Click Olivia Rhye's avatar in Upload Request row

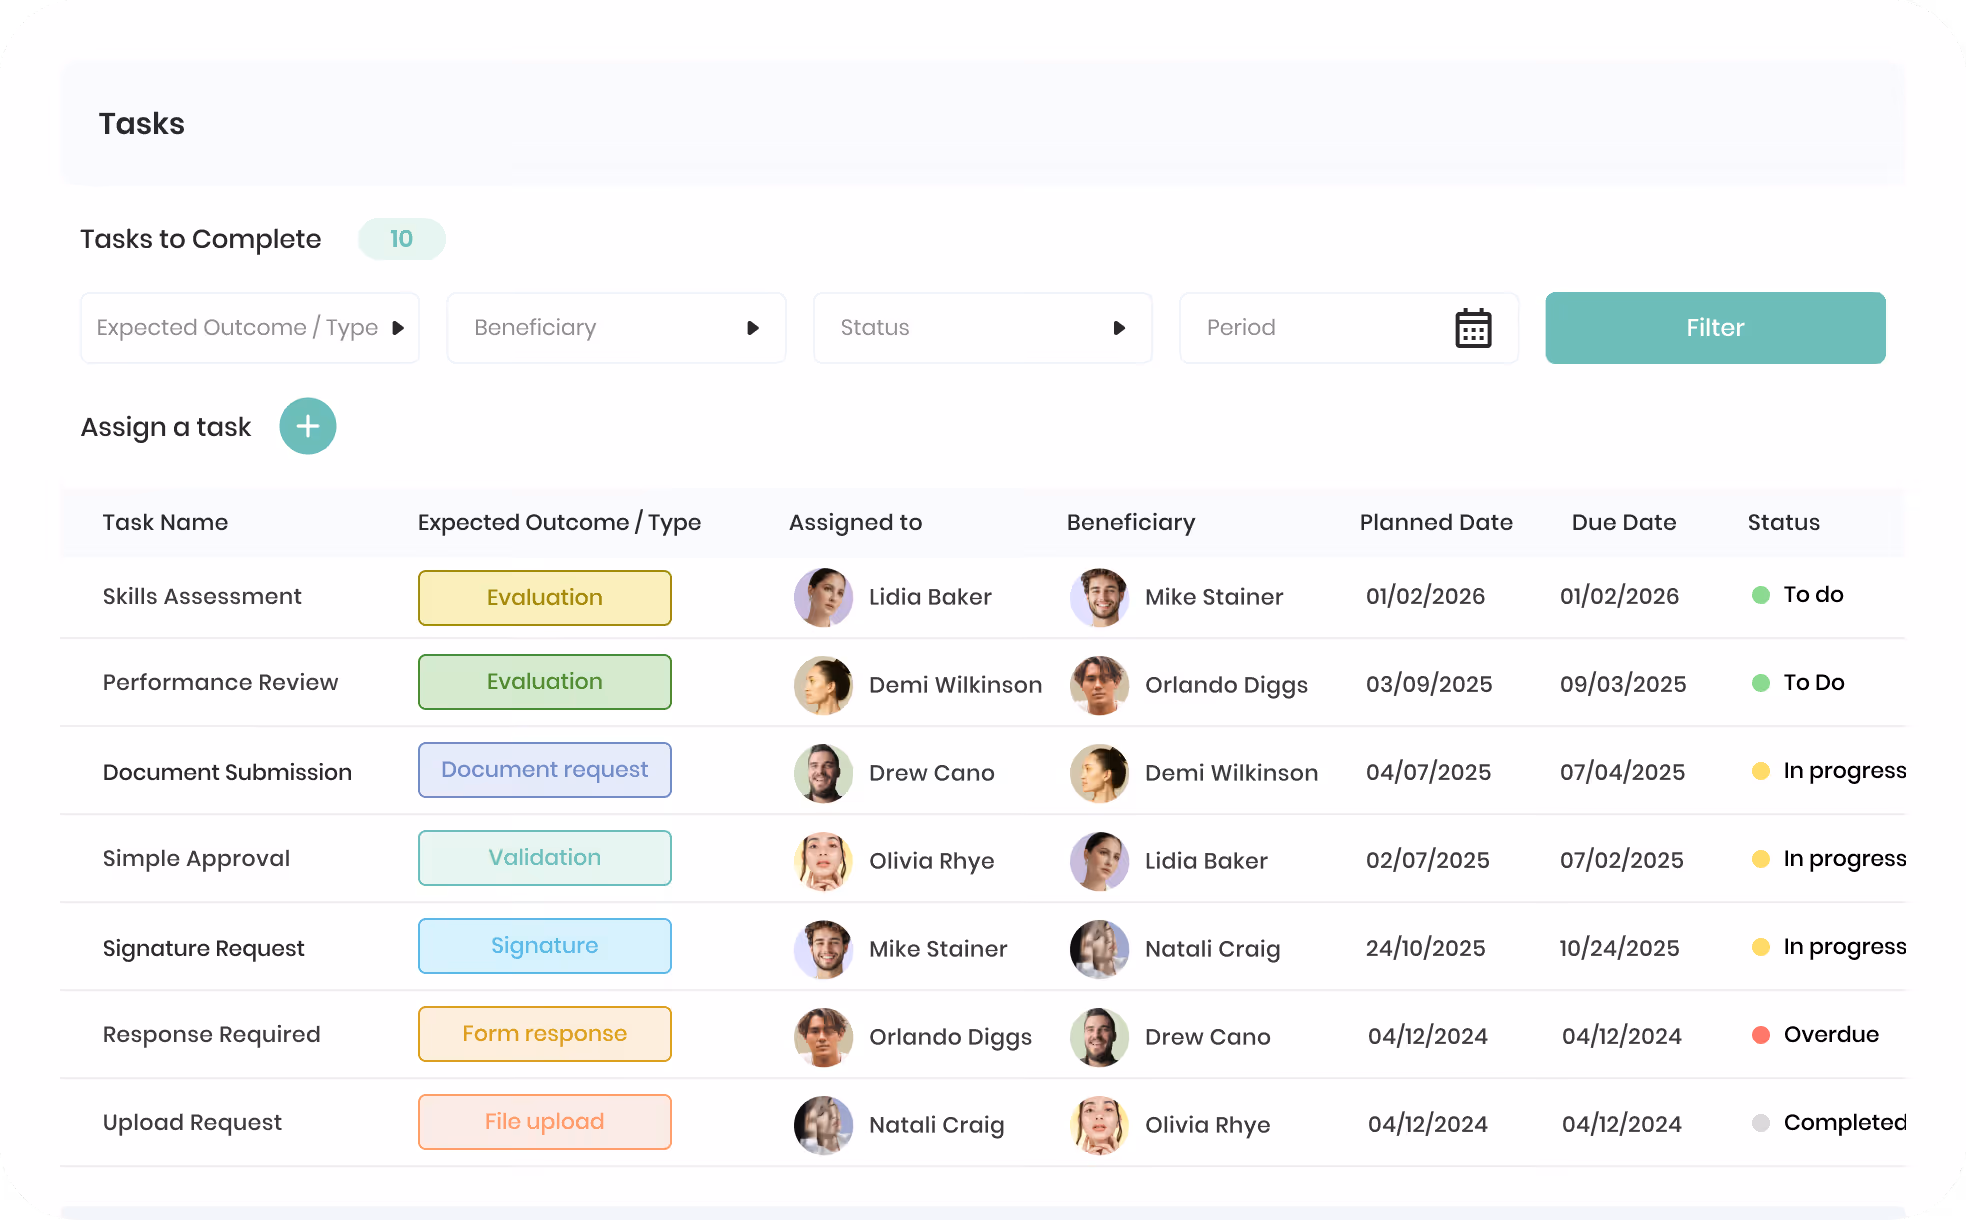(1099, 1125)
